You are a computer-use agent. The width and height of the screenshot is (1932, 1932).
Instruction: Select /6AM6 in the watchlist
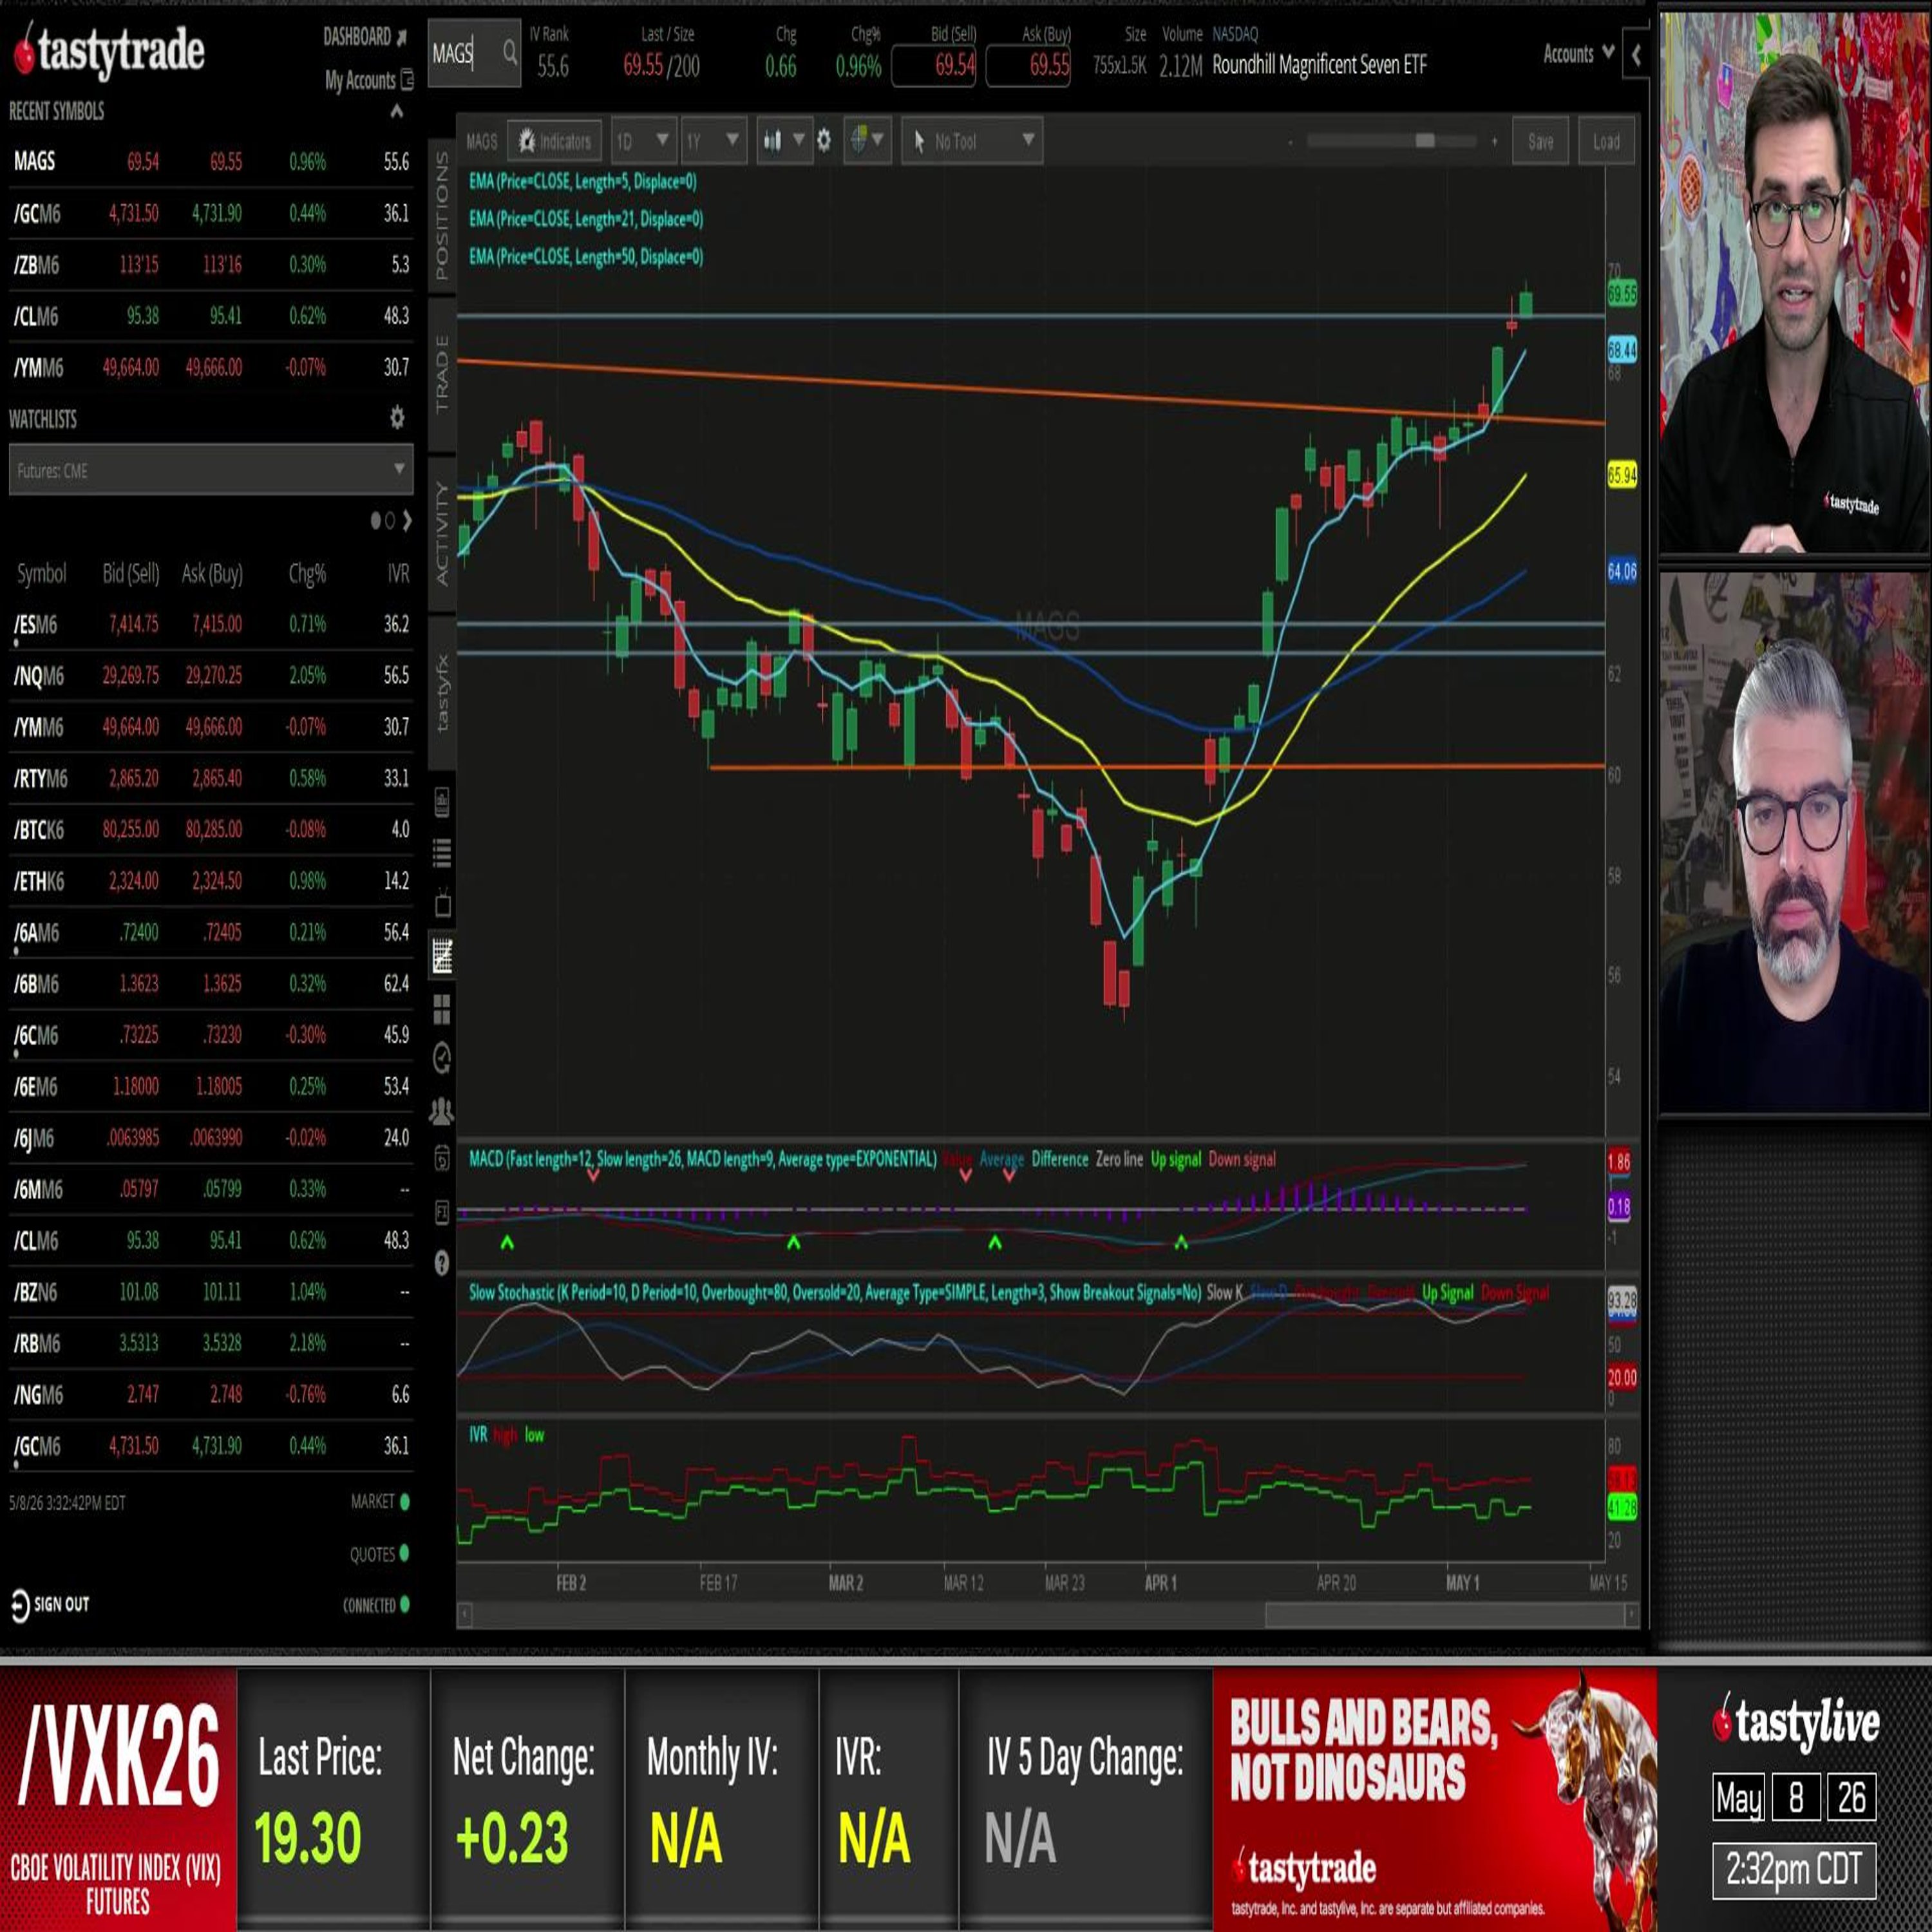(x=211, y=933)
